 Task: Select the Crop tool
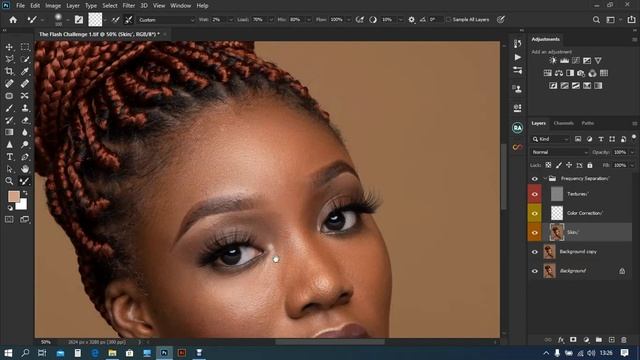(x=9, y=71)
